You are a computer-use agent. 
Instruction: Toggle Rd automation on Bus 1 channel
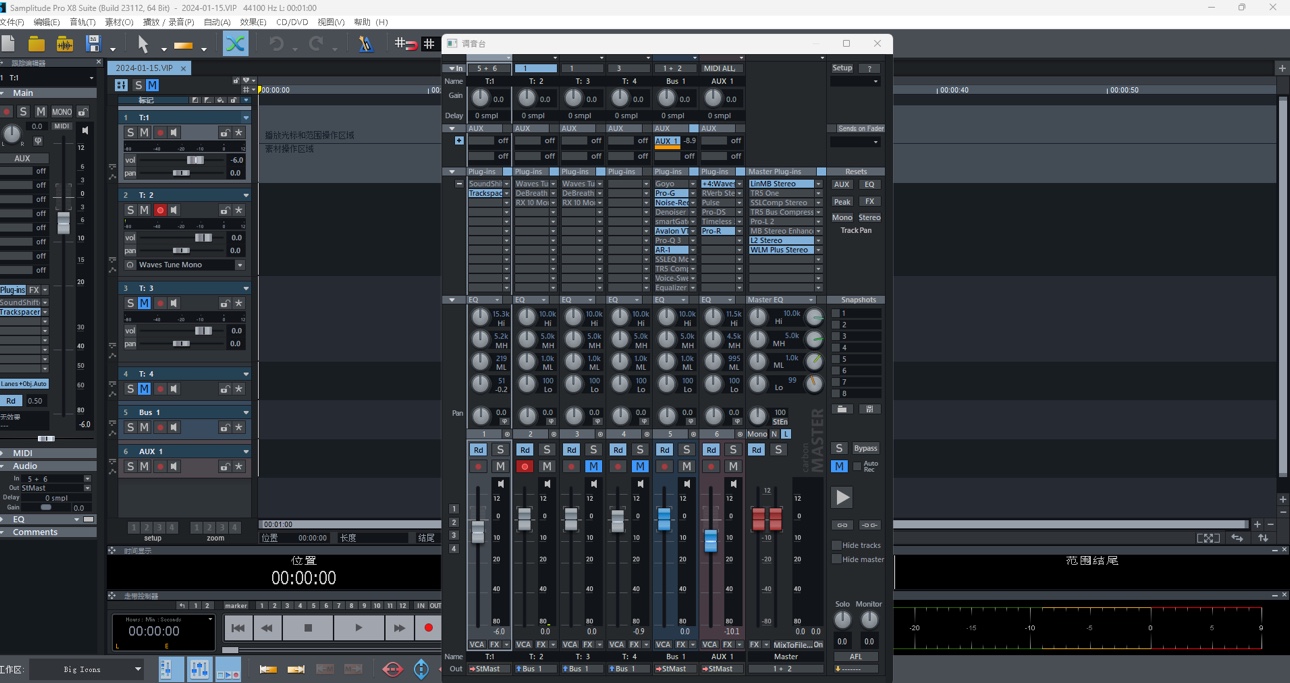tap(664, 450)
